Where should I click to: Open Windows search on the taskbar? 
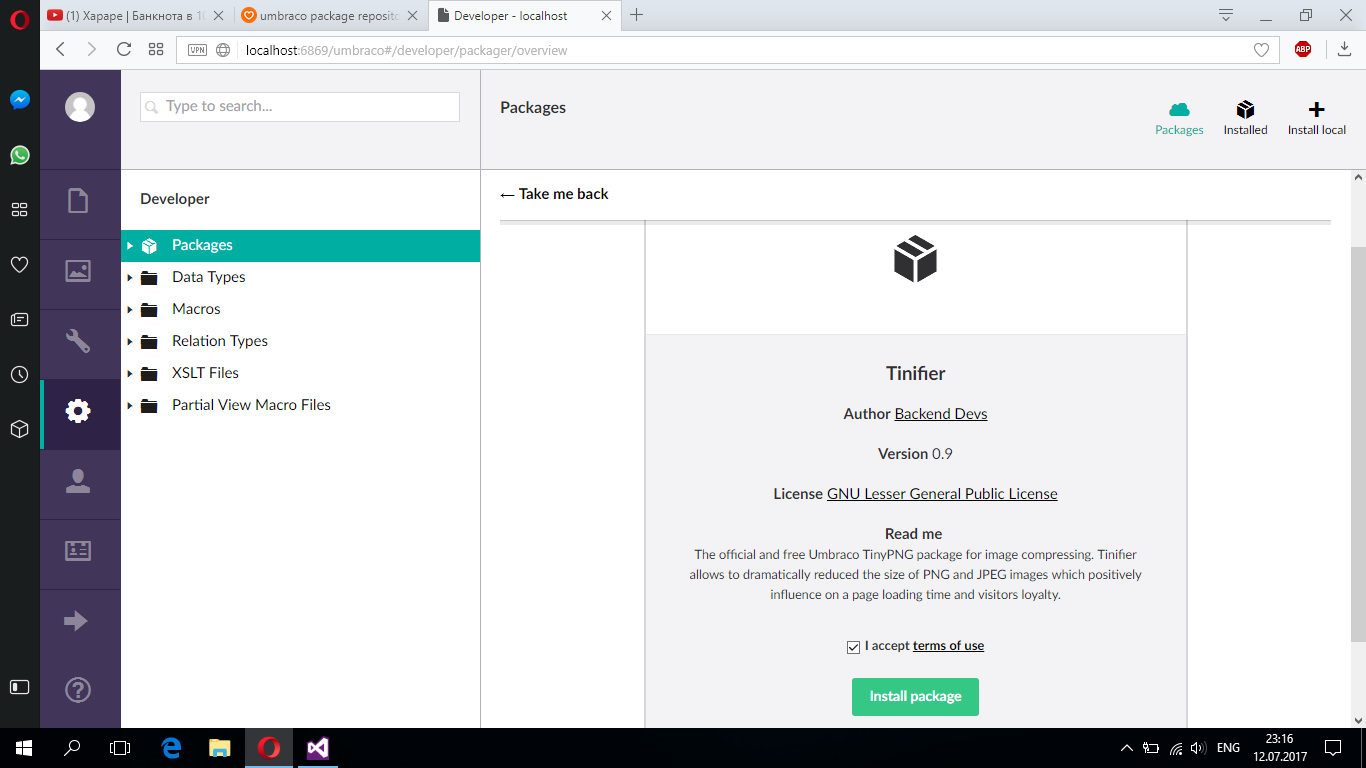pos(72,748)
